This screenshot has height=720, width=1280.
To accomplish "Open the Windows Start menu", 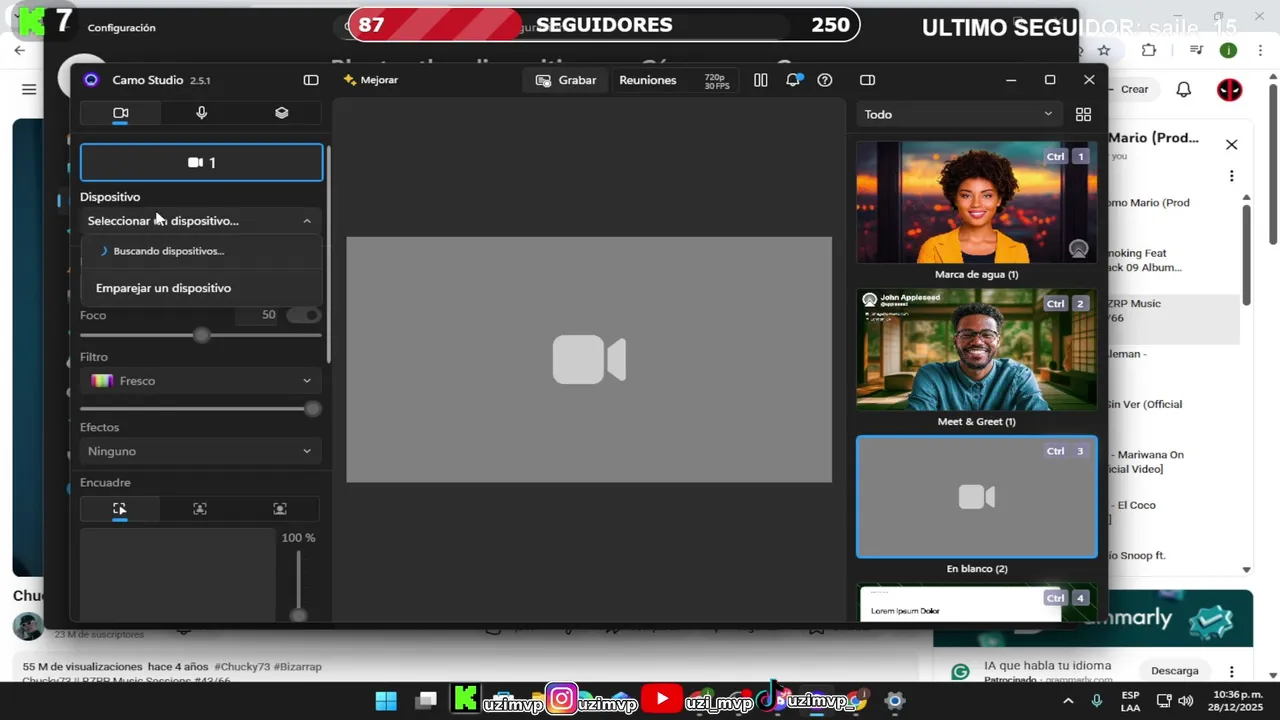I will [x=386, y=701].
